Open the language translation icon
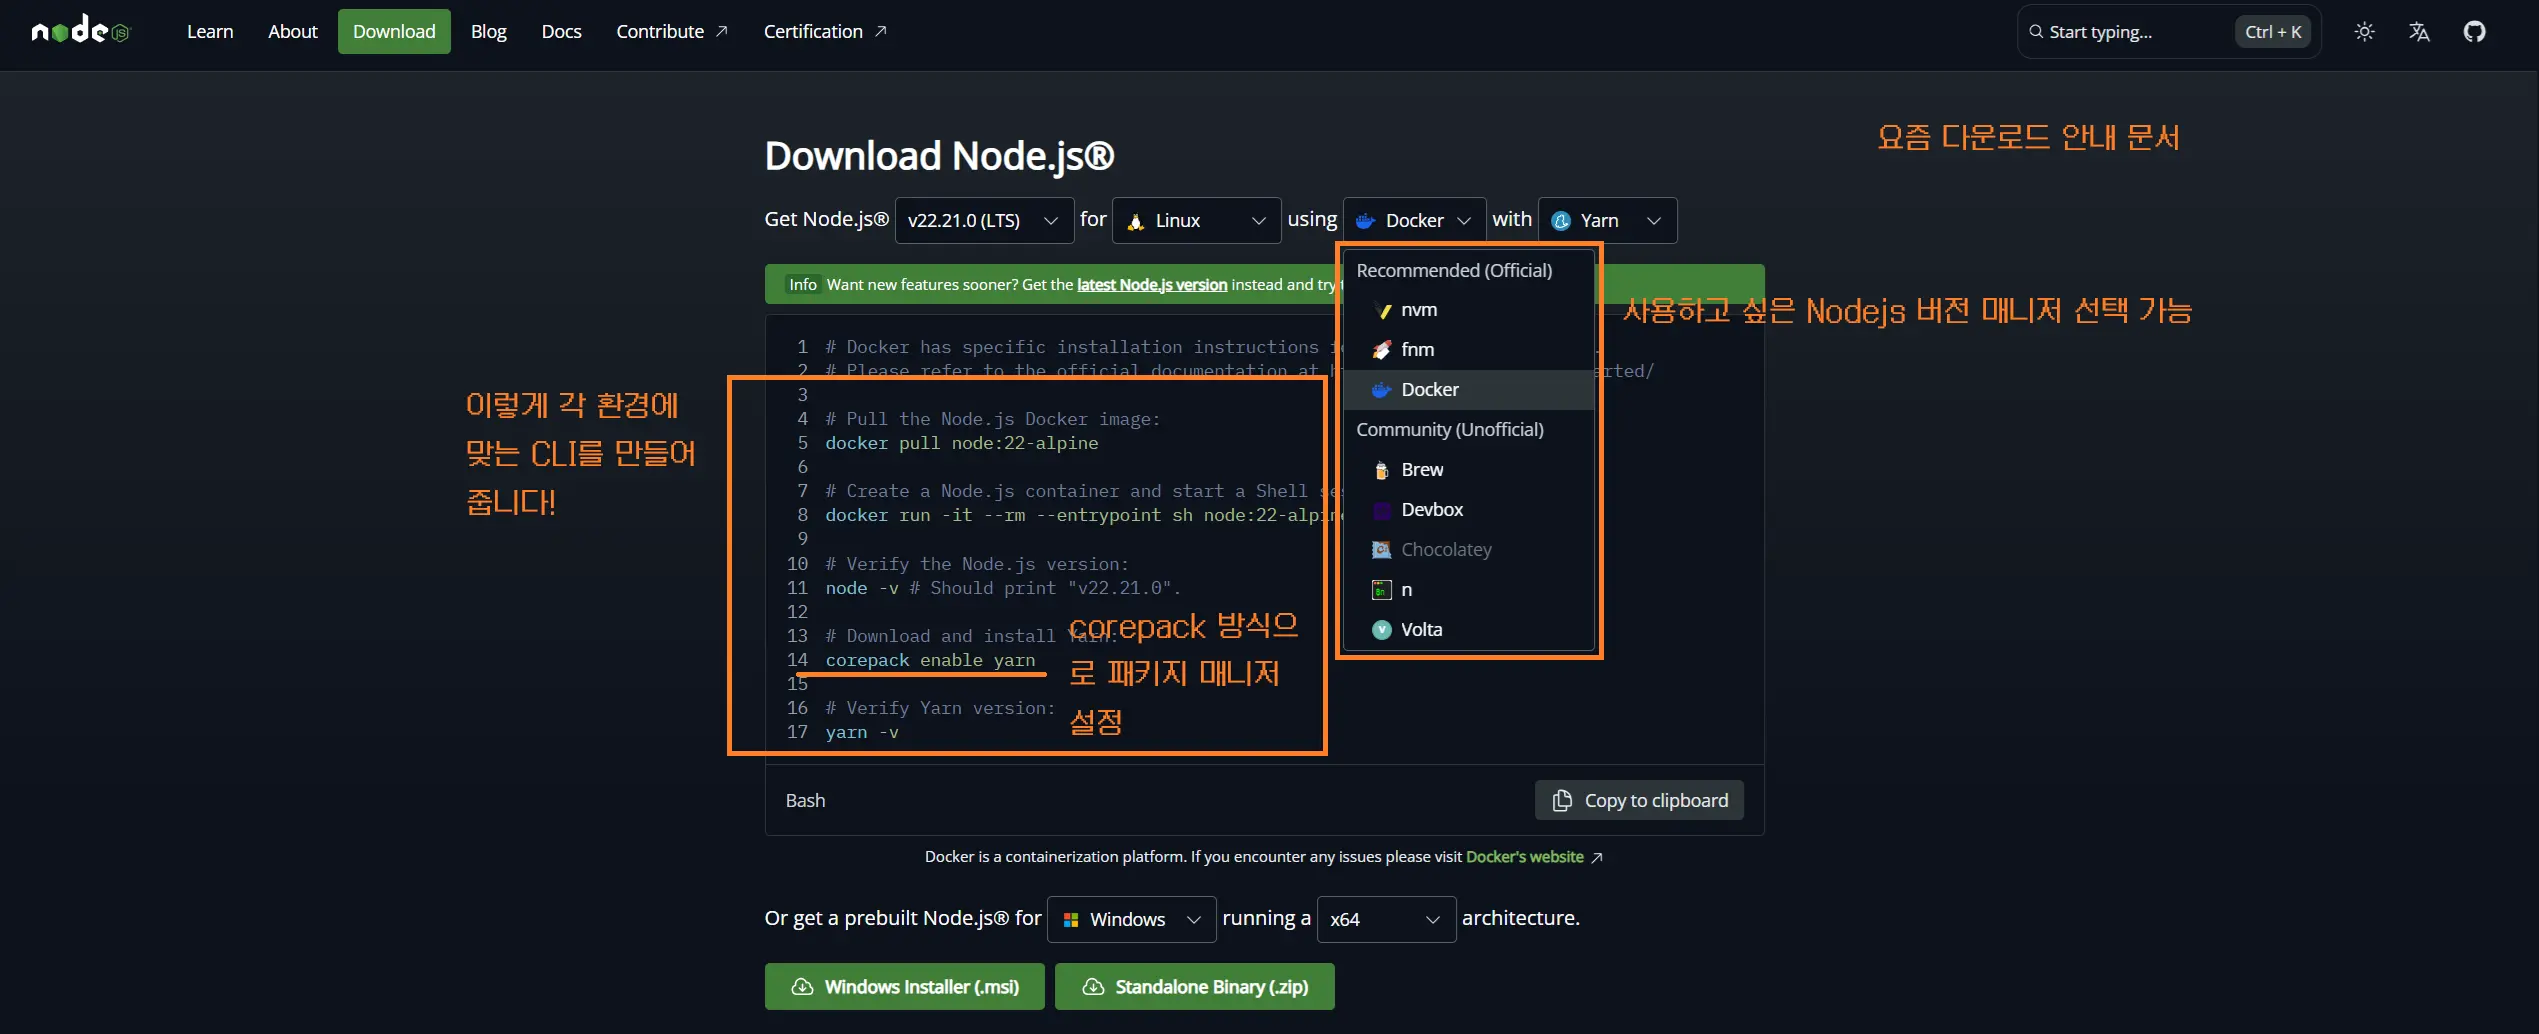Viewport: 2539px width, 1034px height. pos(2419,31)
